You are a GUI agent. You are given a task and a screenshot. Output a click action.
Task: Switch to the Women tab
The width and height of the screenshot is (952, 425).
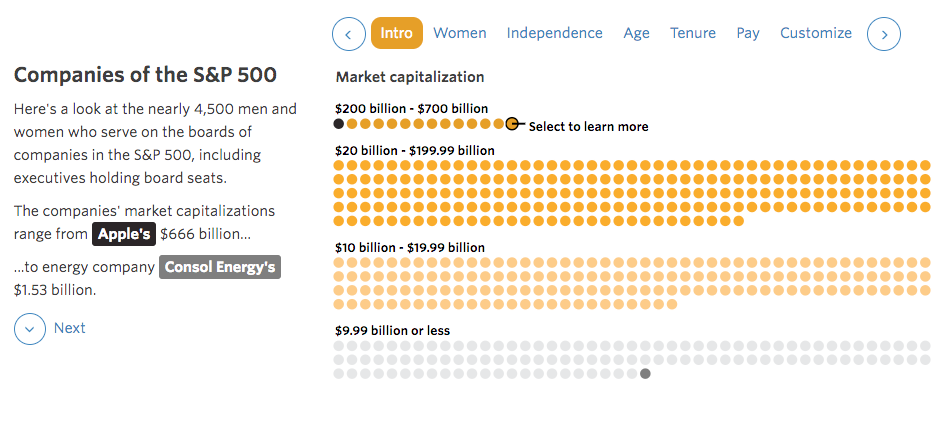point(460,33)
